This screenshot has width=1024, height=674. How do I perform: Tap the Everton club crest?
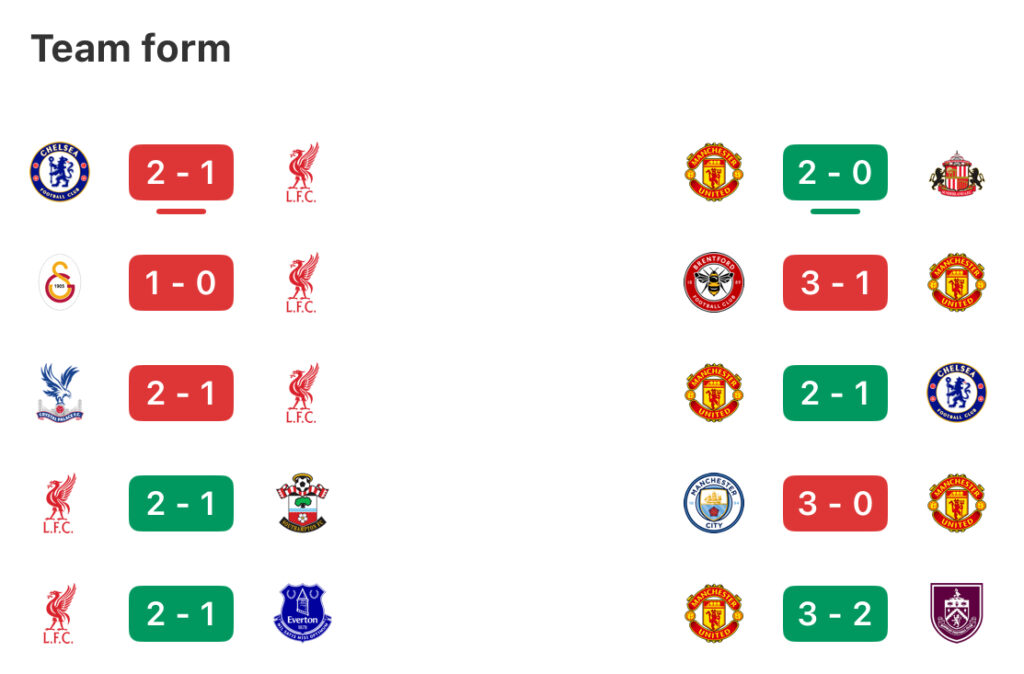302,613
